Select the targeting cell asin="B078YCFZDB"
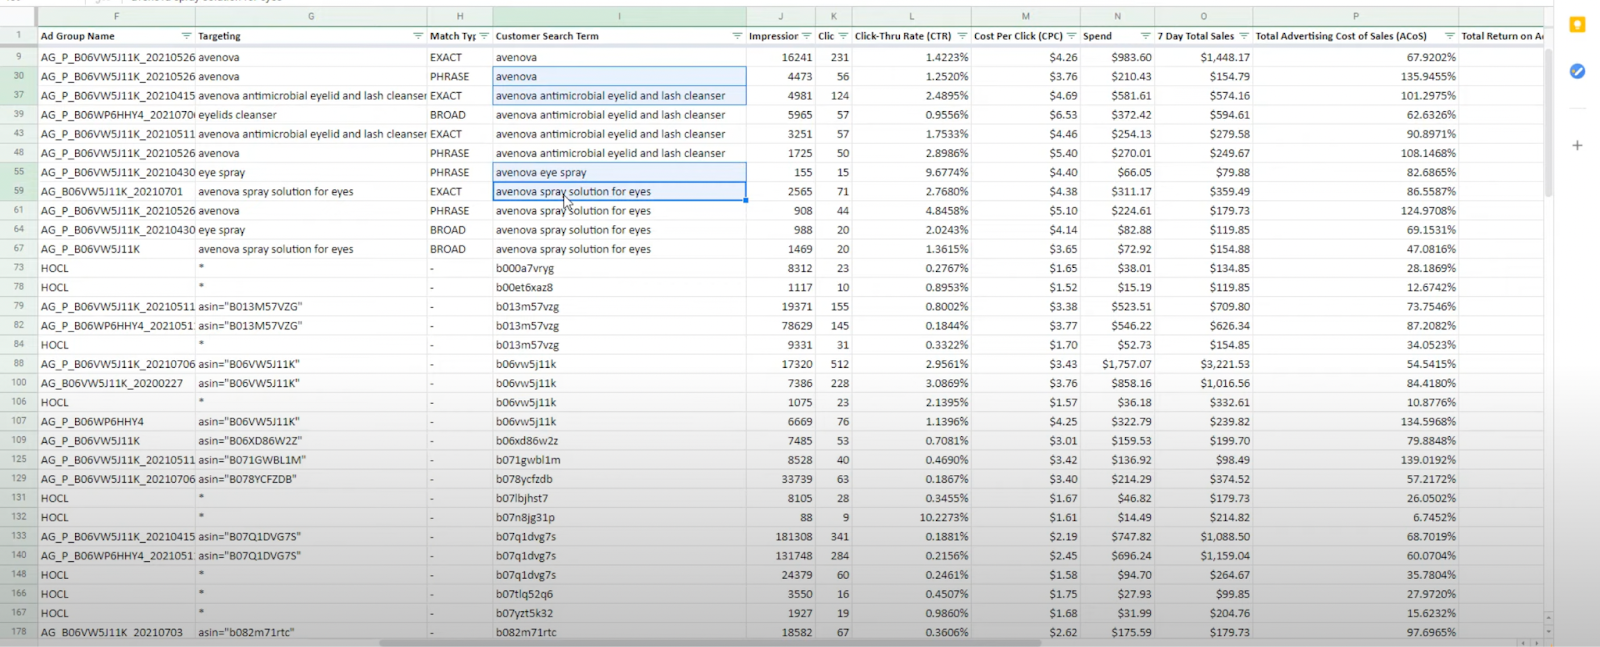Screen dimensions: 1600x647 click(x=311, y=479)
